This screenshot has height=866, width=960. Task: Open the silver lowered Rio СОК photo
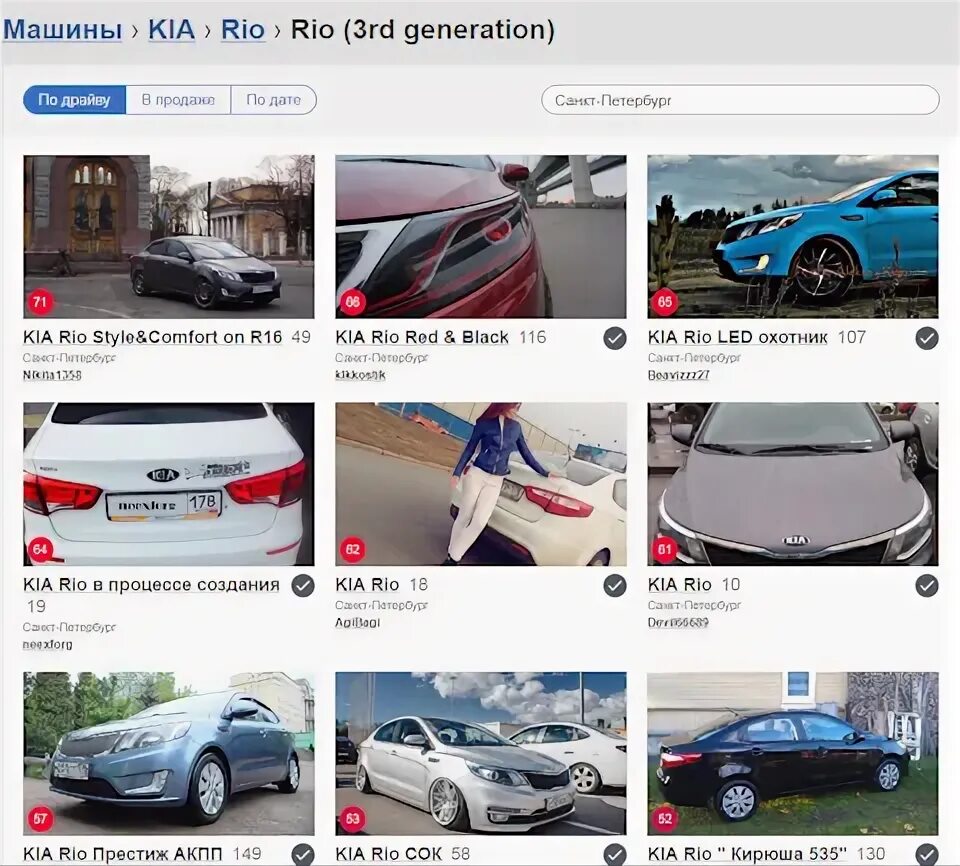tap(481, 753)
